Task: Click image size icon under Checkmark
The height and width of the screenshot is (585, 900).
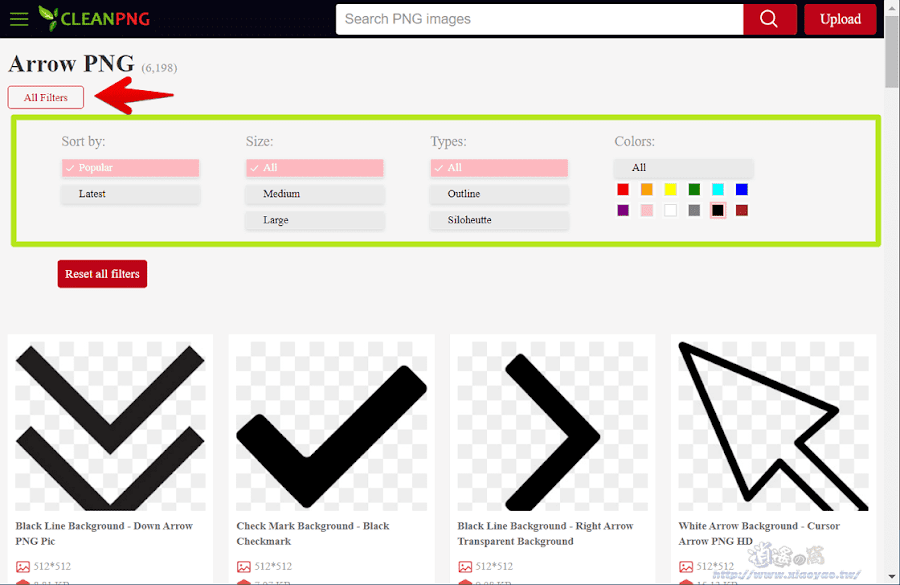Action: click(x=243, y=567)
